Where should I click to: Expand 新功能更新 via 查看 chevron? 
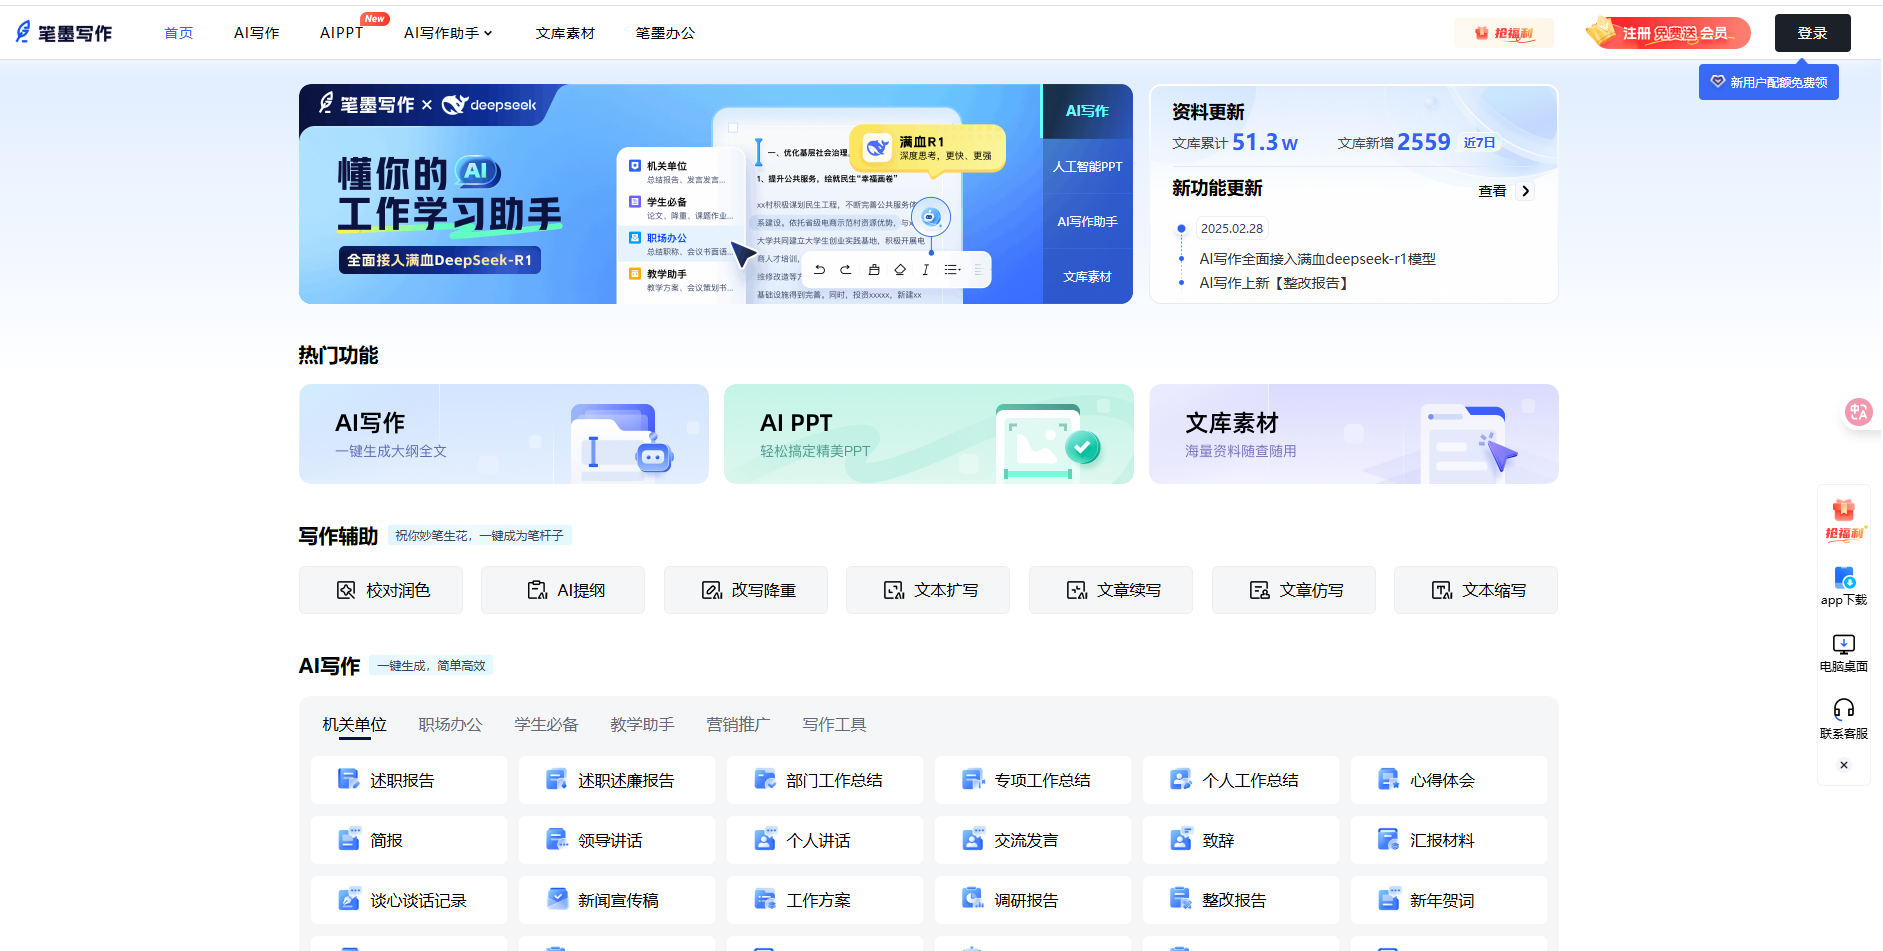[1525, 191]
